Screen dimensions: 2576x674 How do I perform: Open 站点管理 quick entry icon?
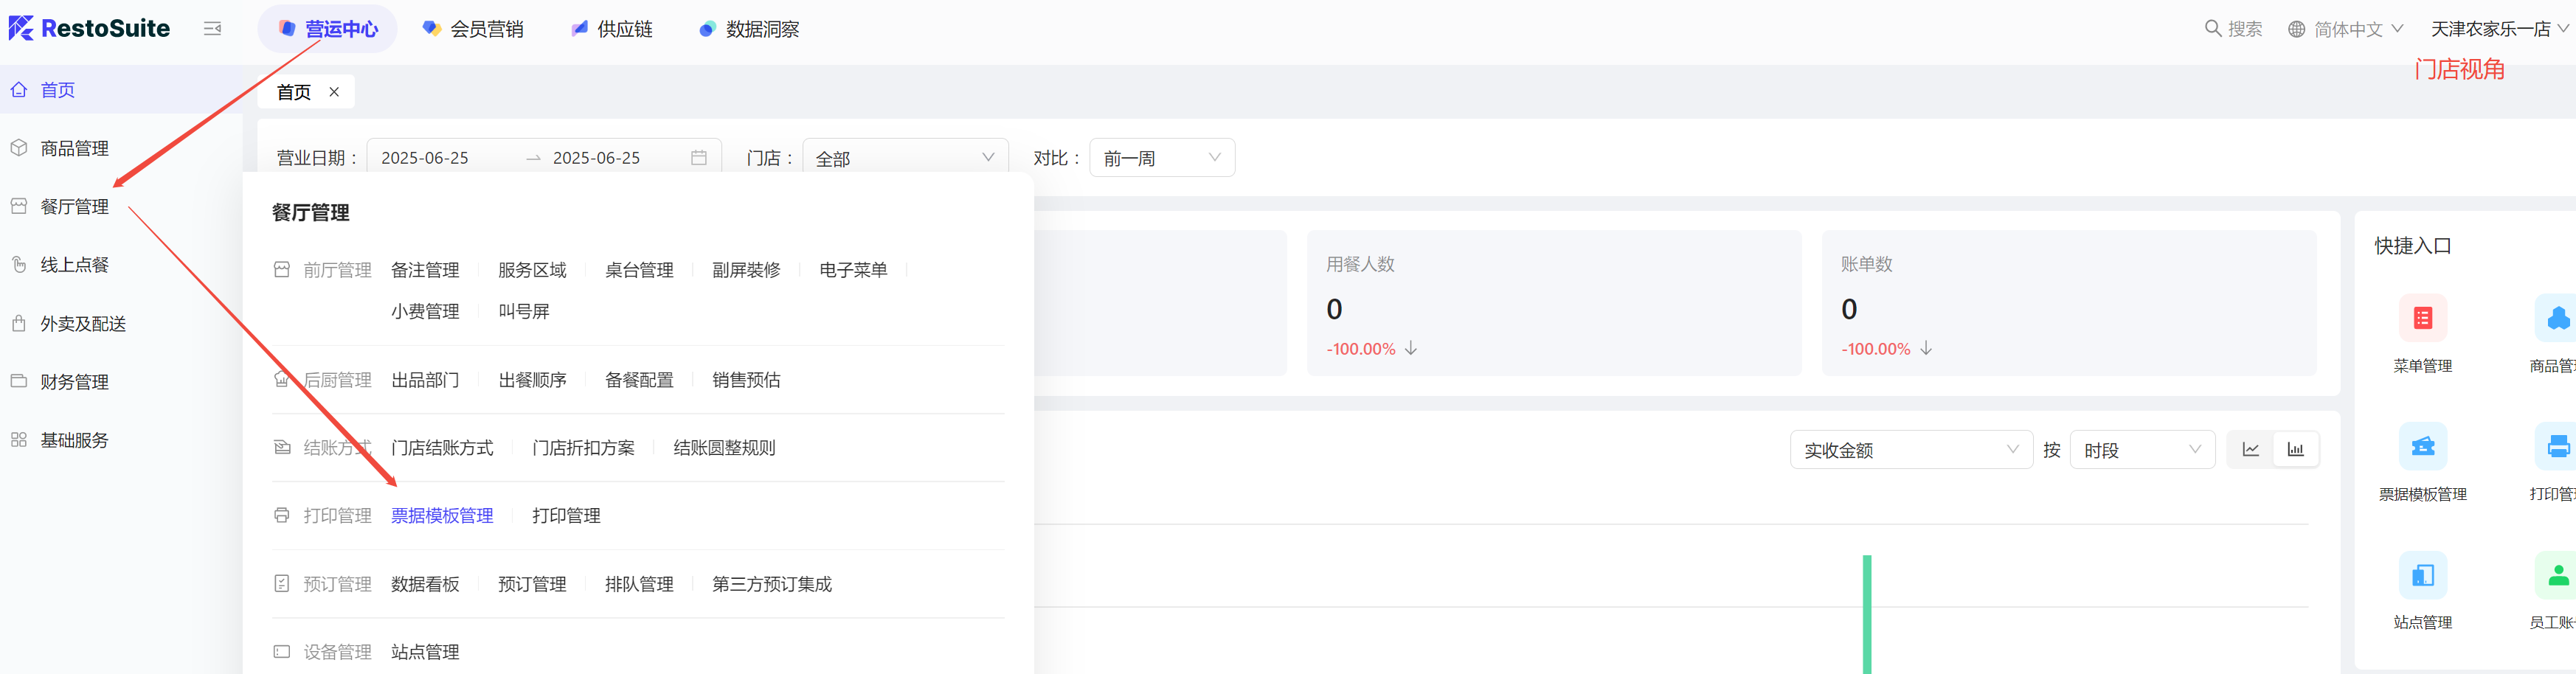coord(2422,575)
